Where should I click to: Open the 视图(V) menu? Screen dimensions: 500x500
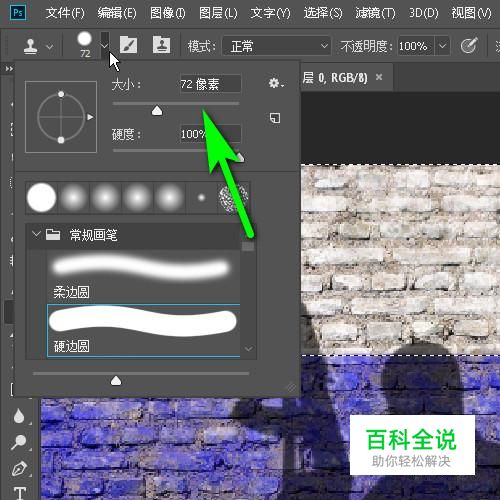[471, 13]
